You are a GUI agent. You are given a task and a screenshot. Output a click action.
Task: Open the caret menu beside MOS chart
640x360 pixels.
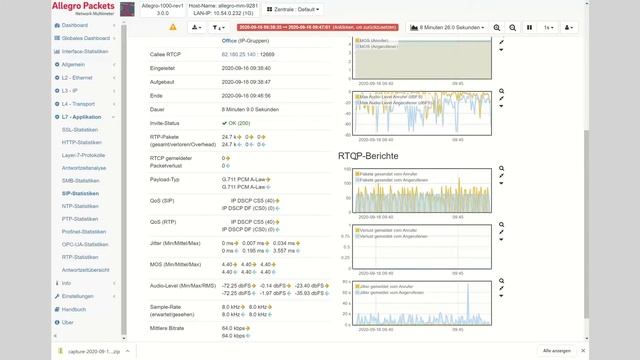(501, 50)
